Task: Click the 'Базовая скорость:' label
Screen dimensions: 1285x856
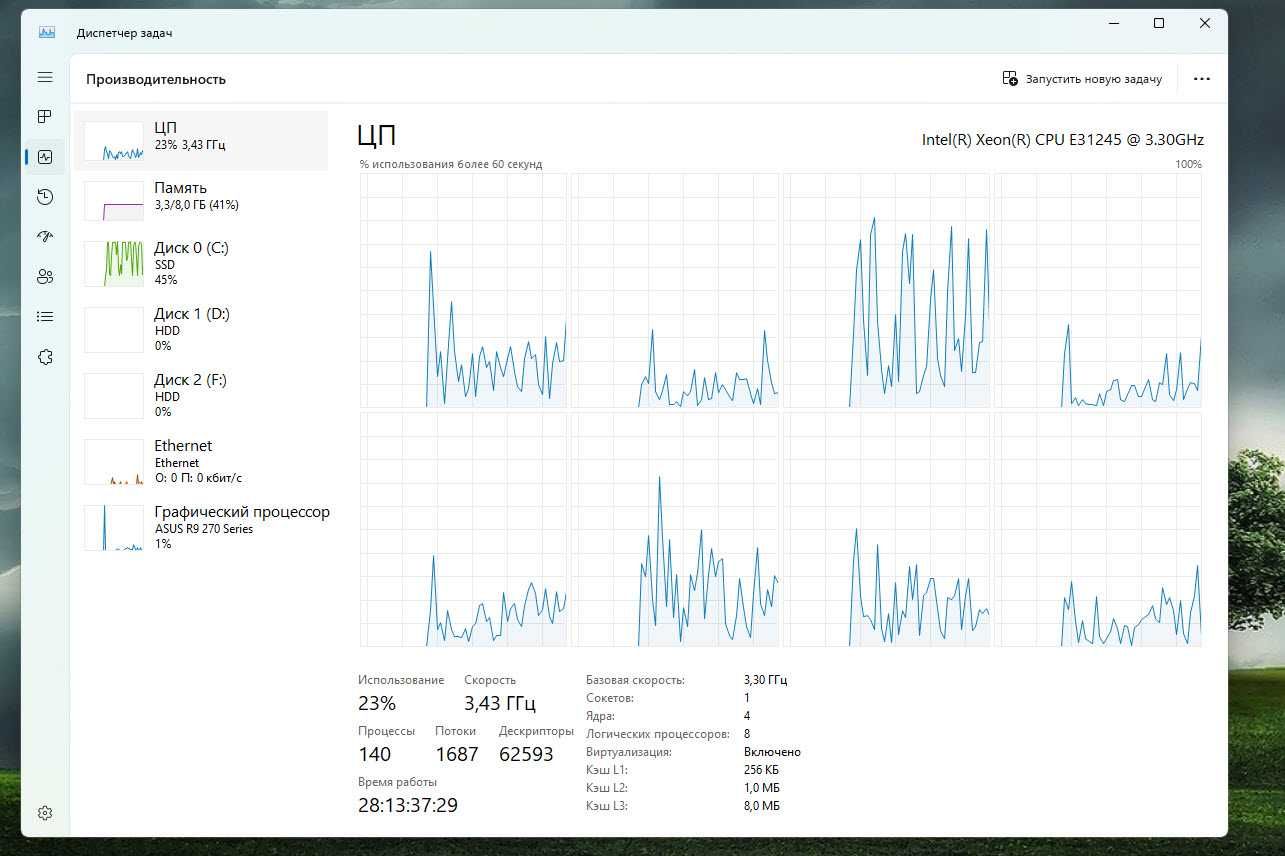Action: pos(635,680)
